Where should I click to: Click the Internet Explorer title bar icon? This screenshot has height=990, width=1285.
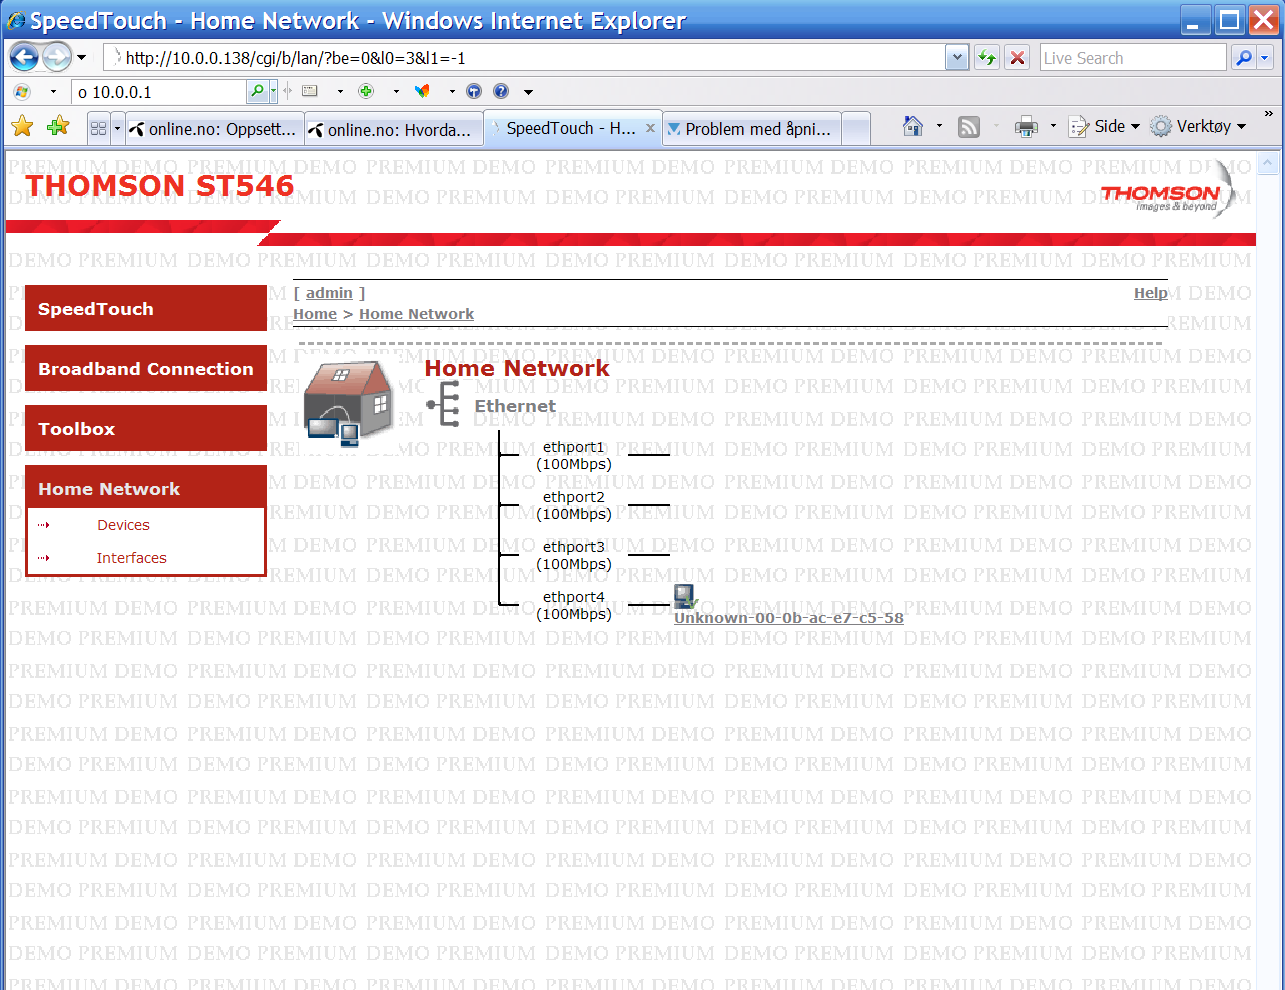coord(16,21)
